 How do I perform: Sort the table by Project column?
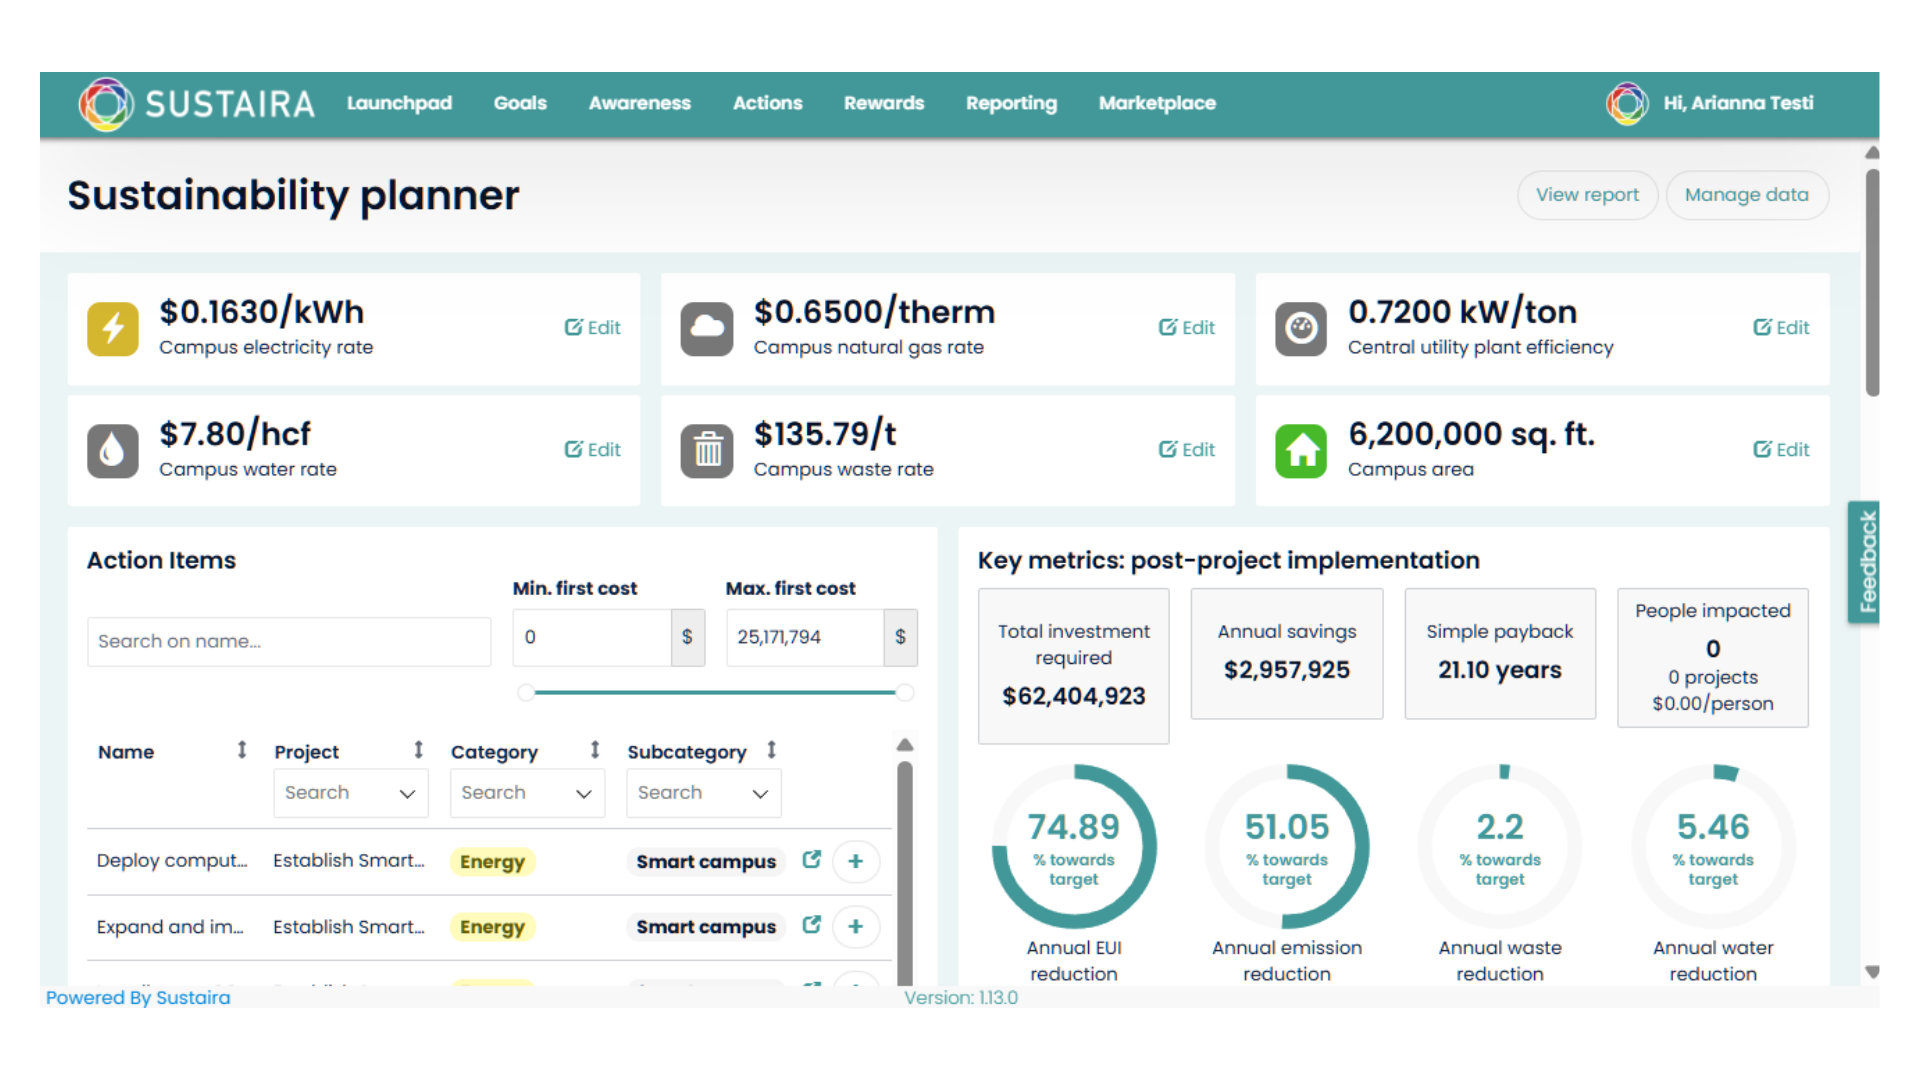[417, 749]
